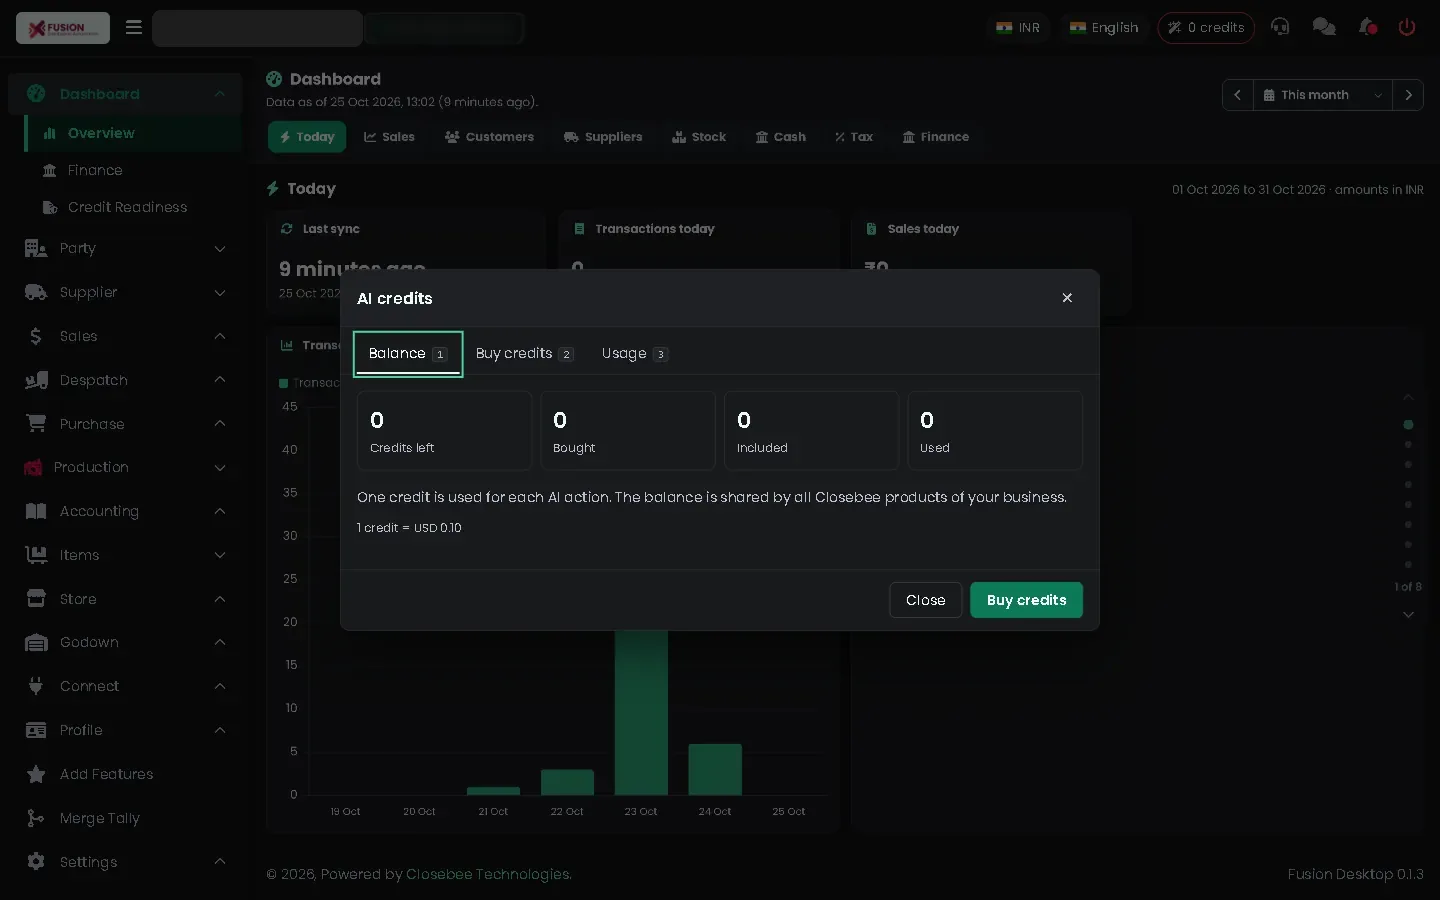
Task: Select the Balance tab
Action: 408,354
